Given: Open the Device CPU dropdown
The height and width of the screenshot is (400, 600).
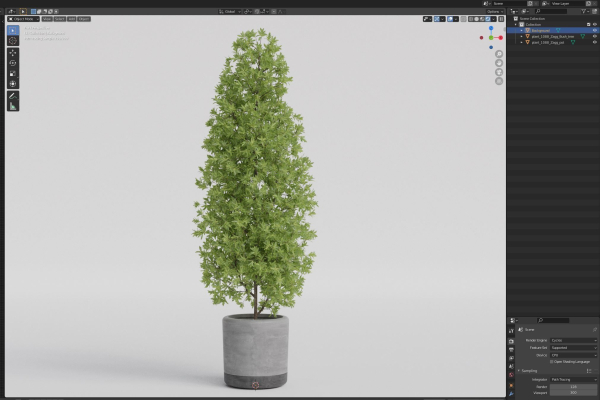Looking at the screenshot, I should point(573,355).
